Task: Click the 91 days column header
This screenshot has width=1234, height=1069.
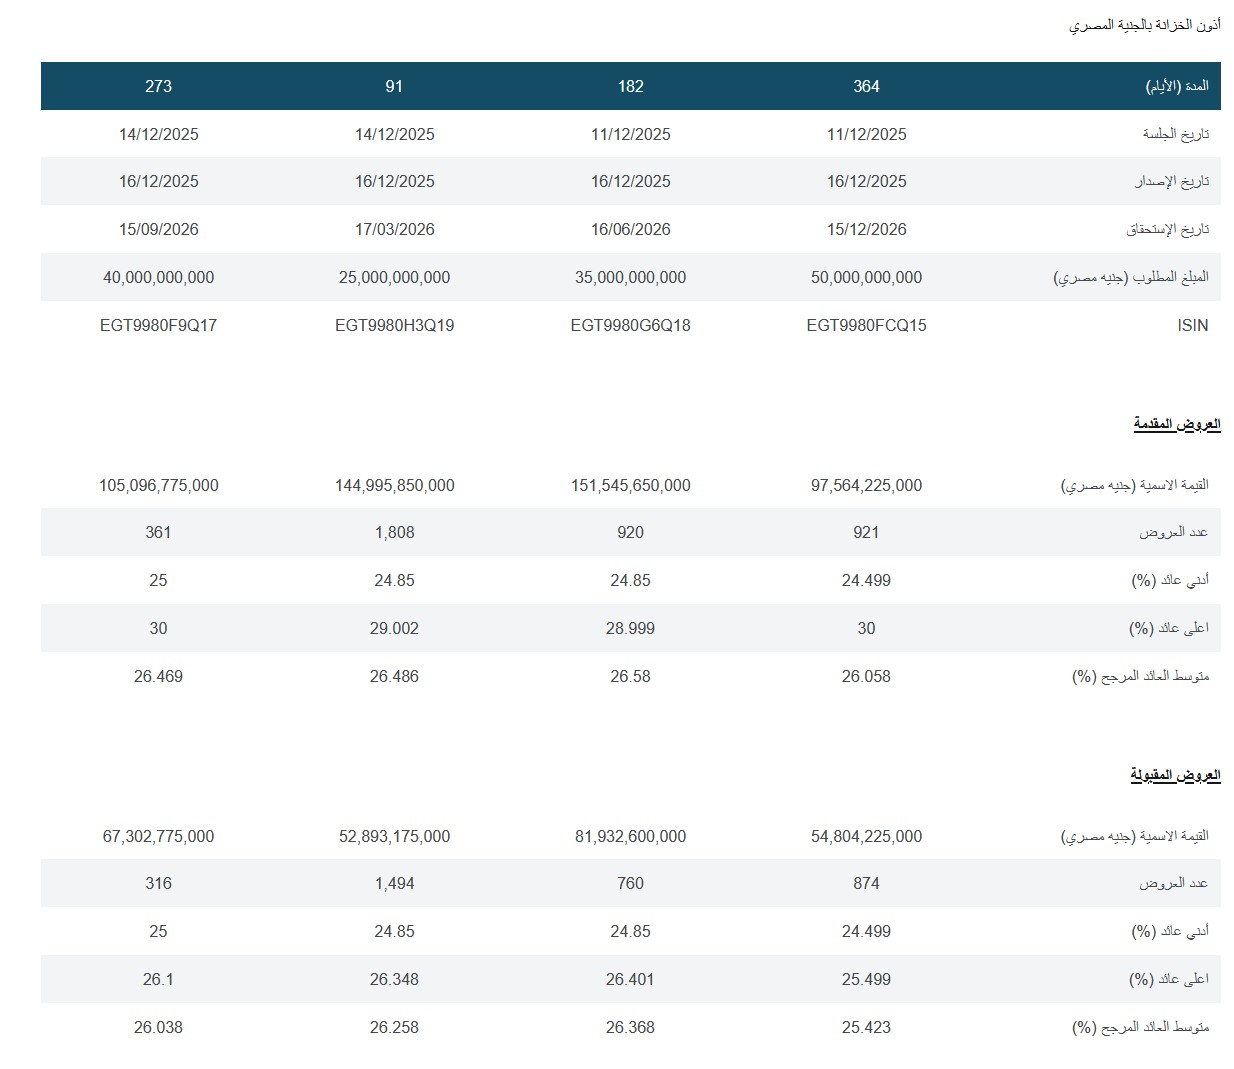Action: click(394, 86)
